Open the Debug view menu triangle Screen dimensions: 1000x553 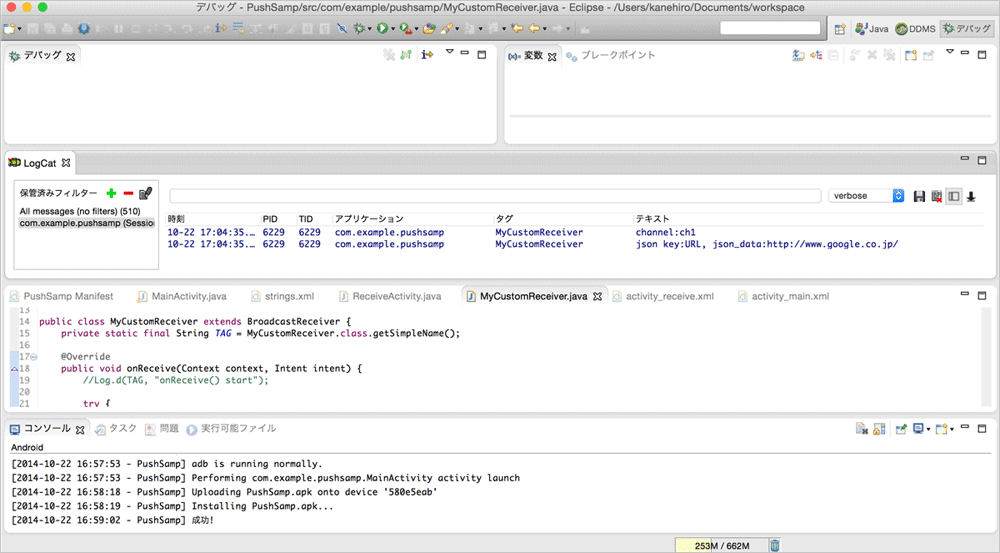[x=449, y=52]
